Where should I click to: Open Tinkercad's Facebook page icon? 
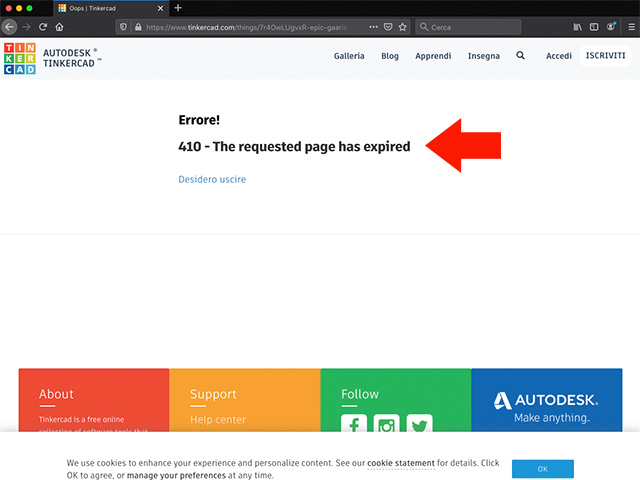tap(353, 427)
